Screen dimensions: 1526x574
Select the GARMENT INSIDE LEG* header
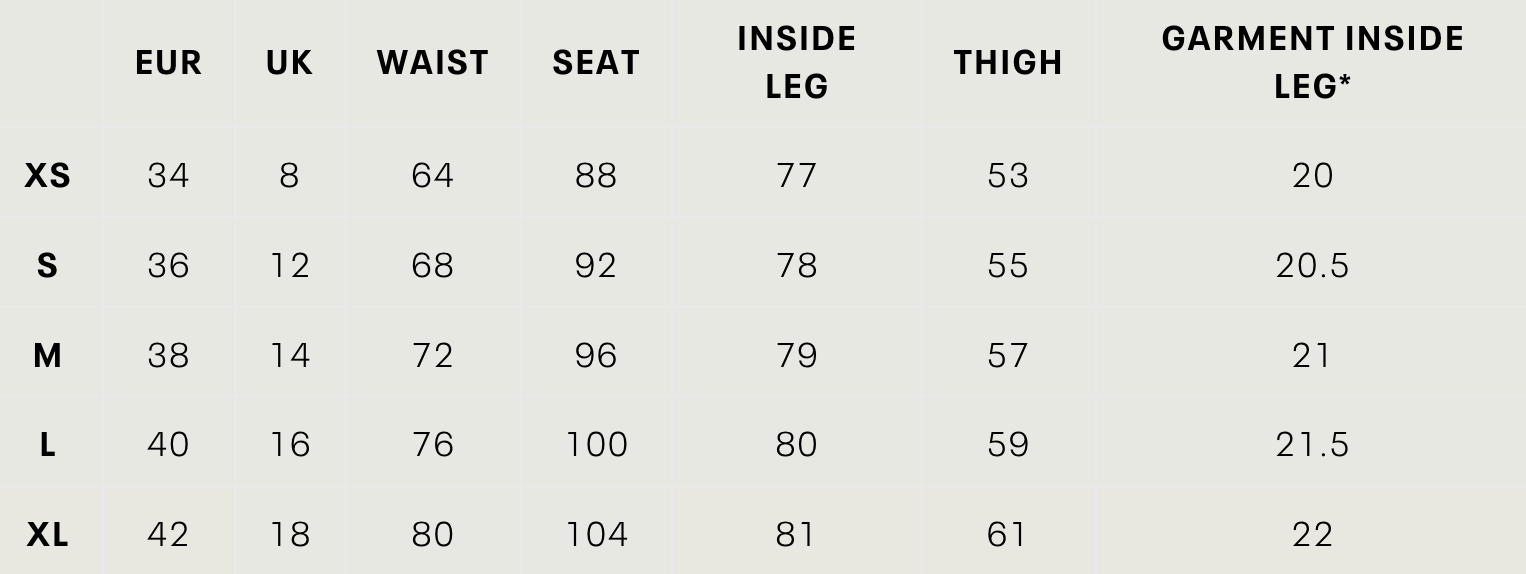pyautogui.click(x=1312, y=62)
